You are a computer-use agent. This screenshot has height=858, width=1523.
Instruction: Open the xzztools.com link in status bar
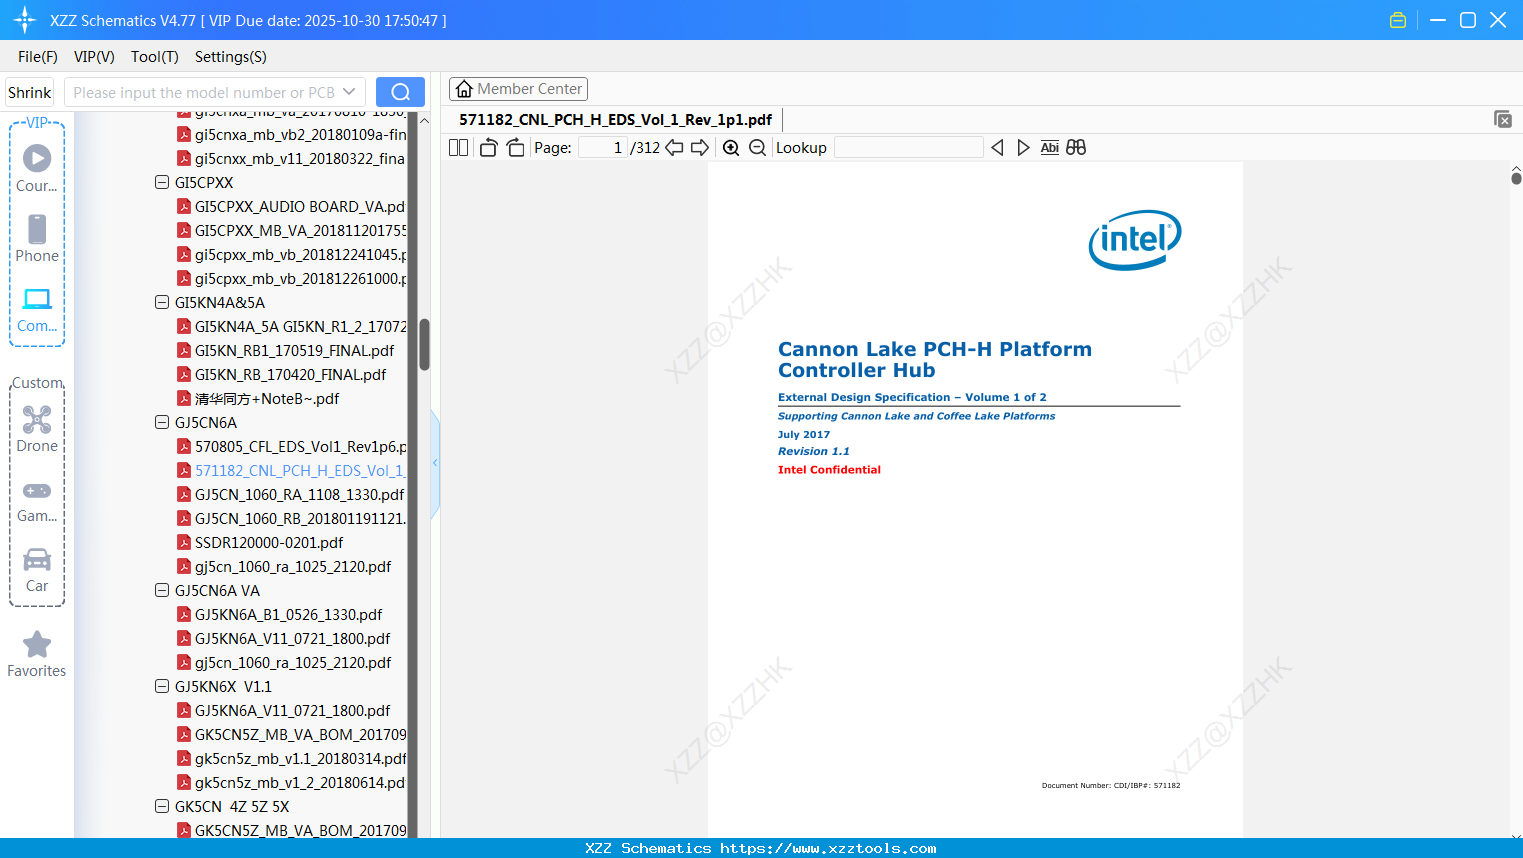click(828, 848)
